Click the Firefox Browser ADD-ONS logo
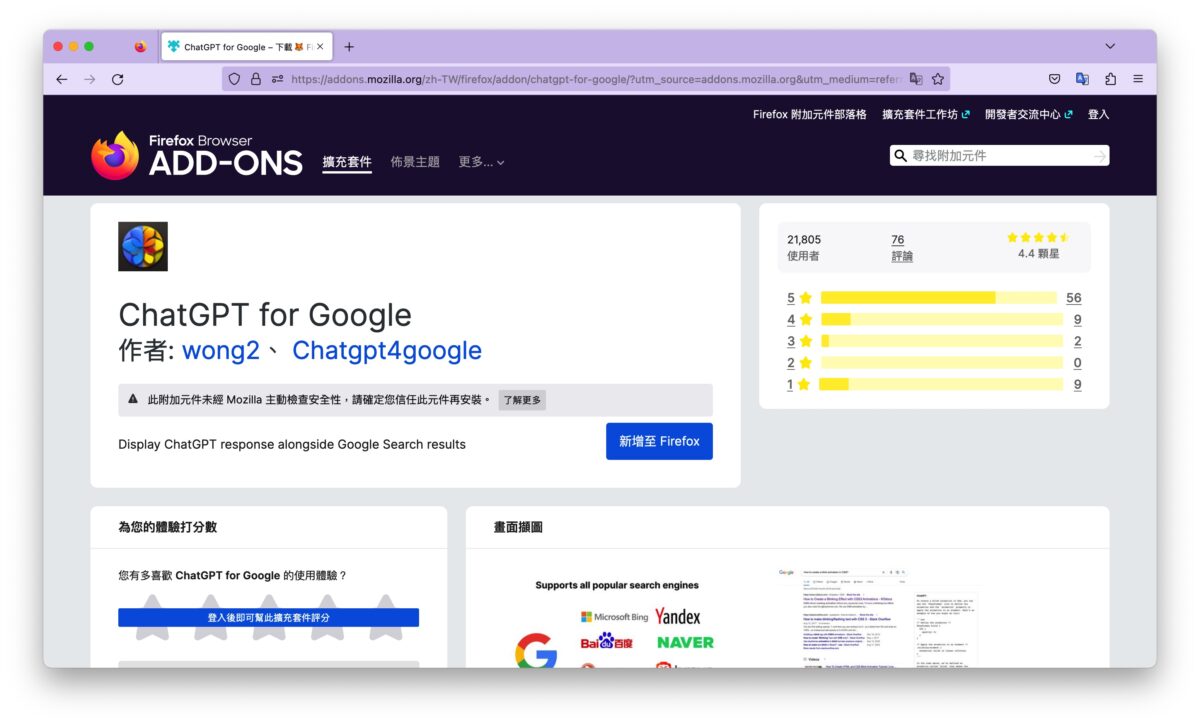Viewport: 1200px width, 725px height. pos(197,156)
